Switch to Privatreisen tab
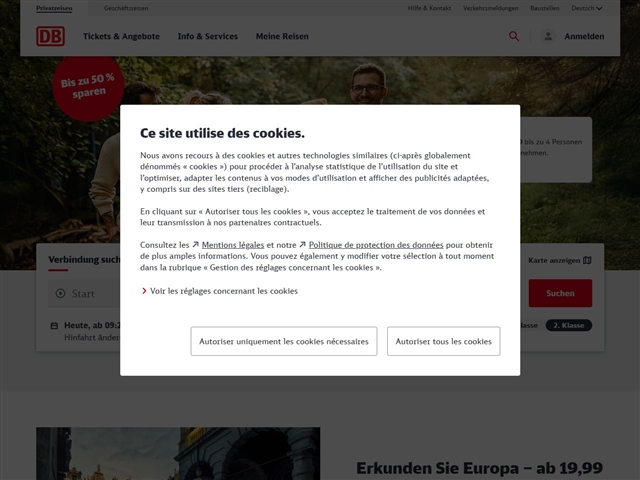 [54, 8]
